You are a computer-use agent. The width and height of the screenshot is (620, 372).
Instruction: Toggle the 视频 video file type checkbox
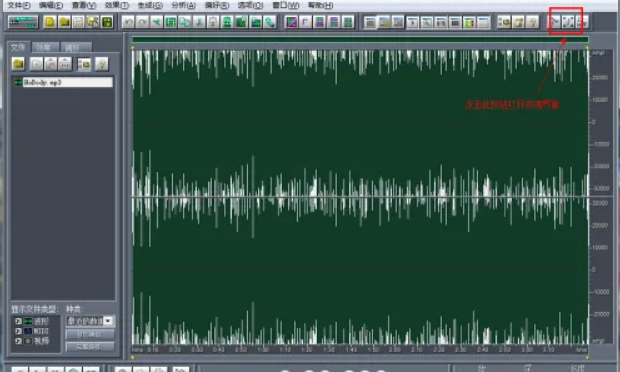pyautogui.click(x=18, y=341)
